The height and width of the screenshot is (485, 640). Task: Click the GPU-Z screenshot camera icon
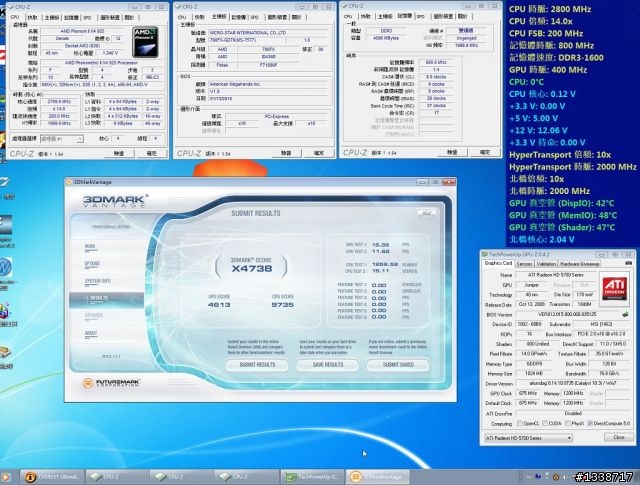628,264
